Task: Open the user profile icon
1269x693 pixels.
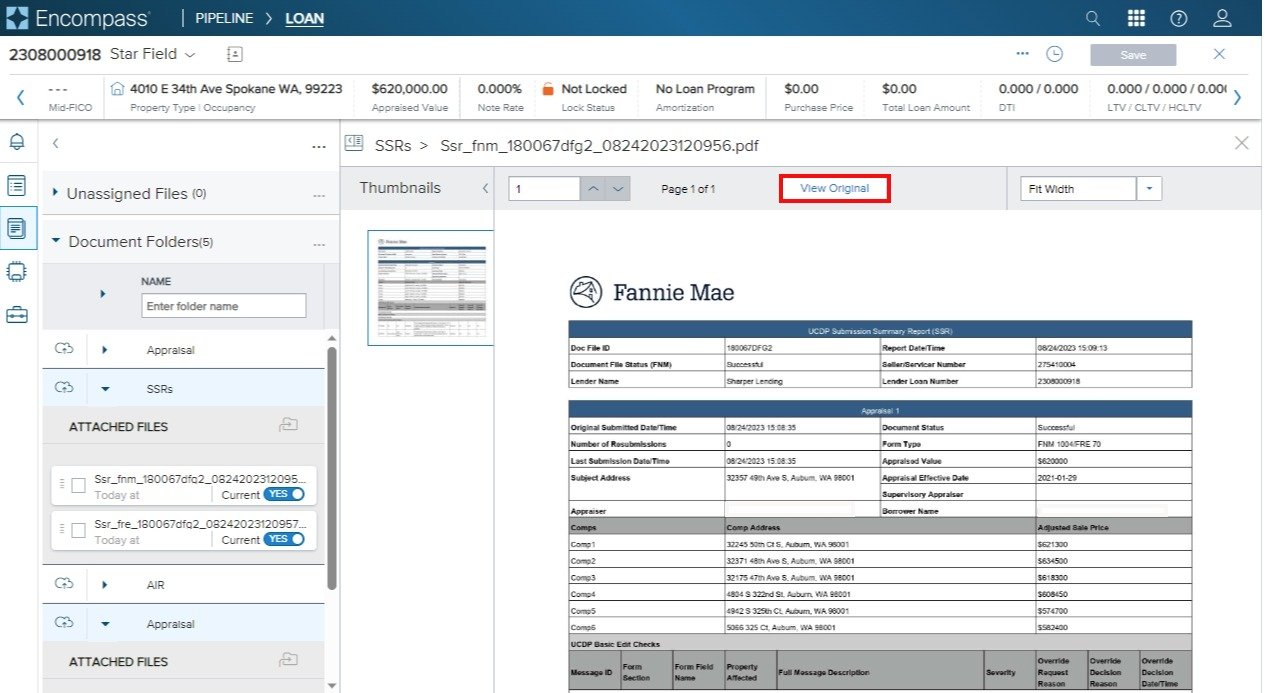Action: (1222, 18)
